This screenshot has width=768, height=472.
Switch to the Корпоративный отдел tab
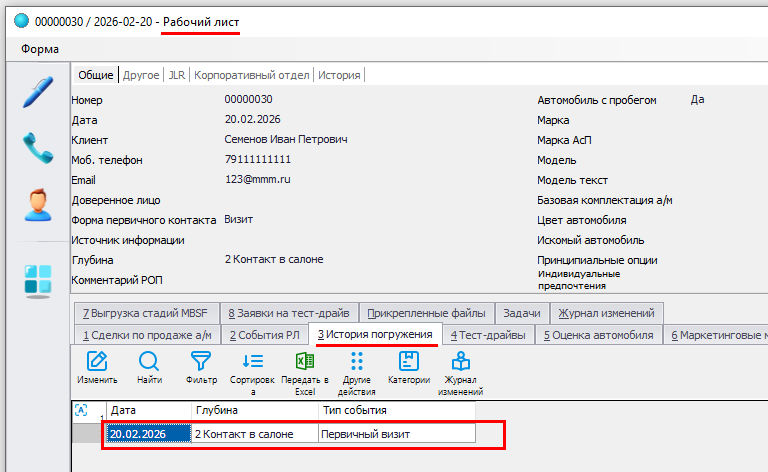(252, 75)
